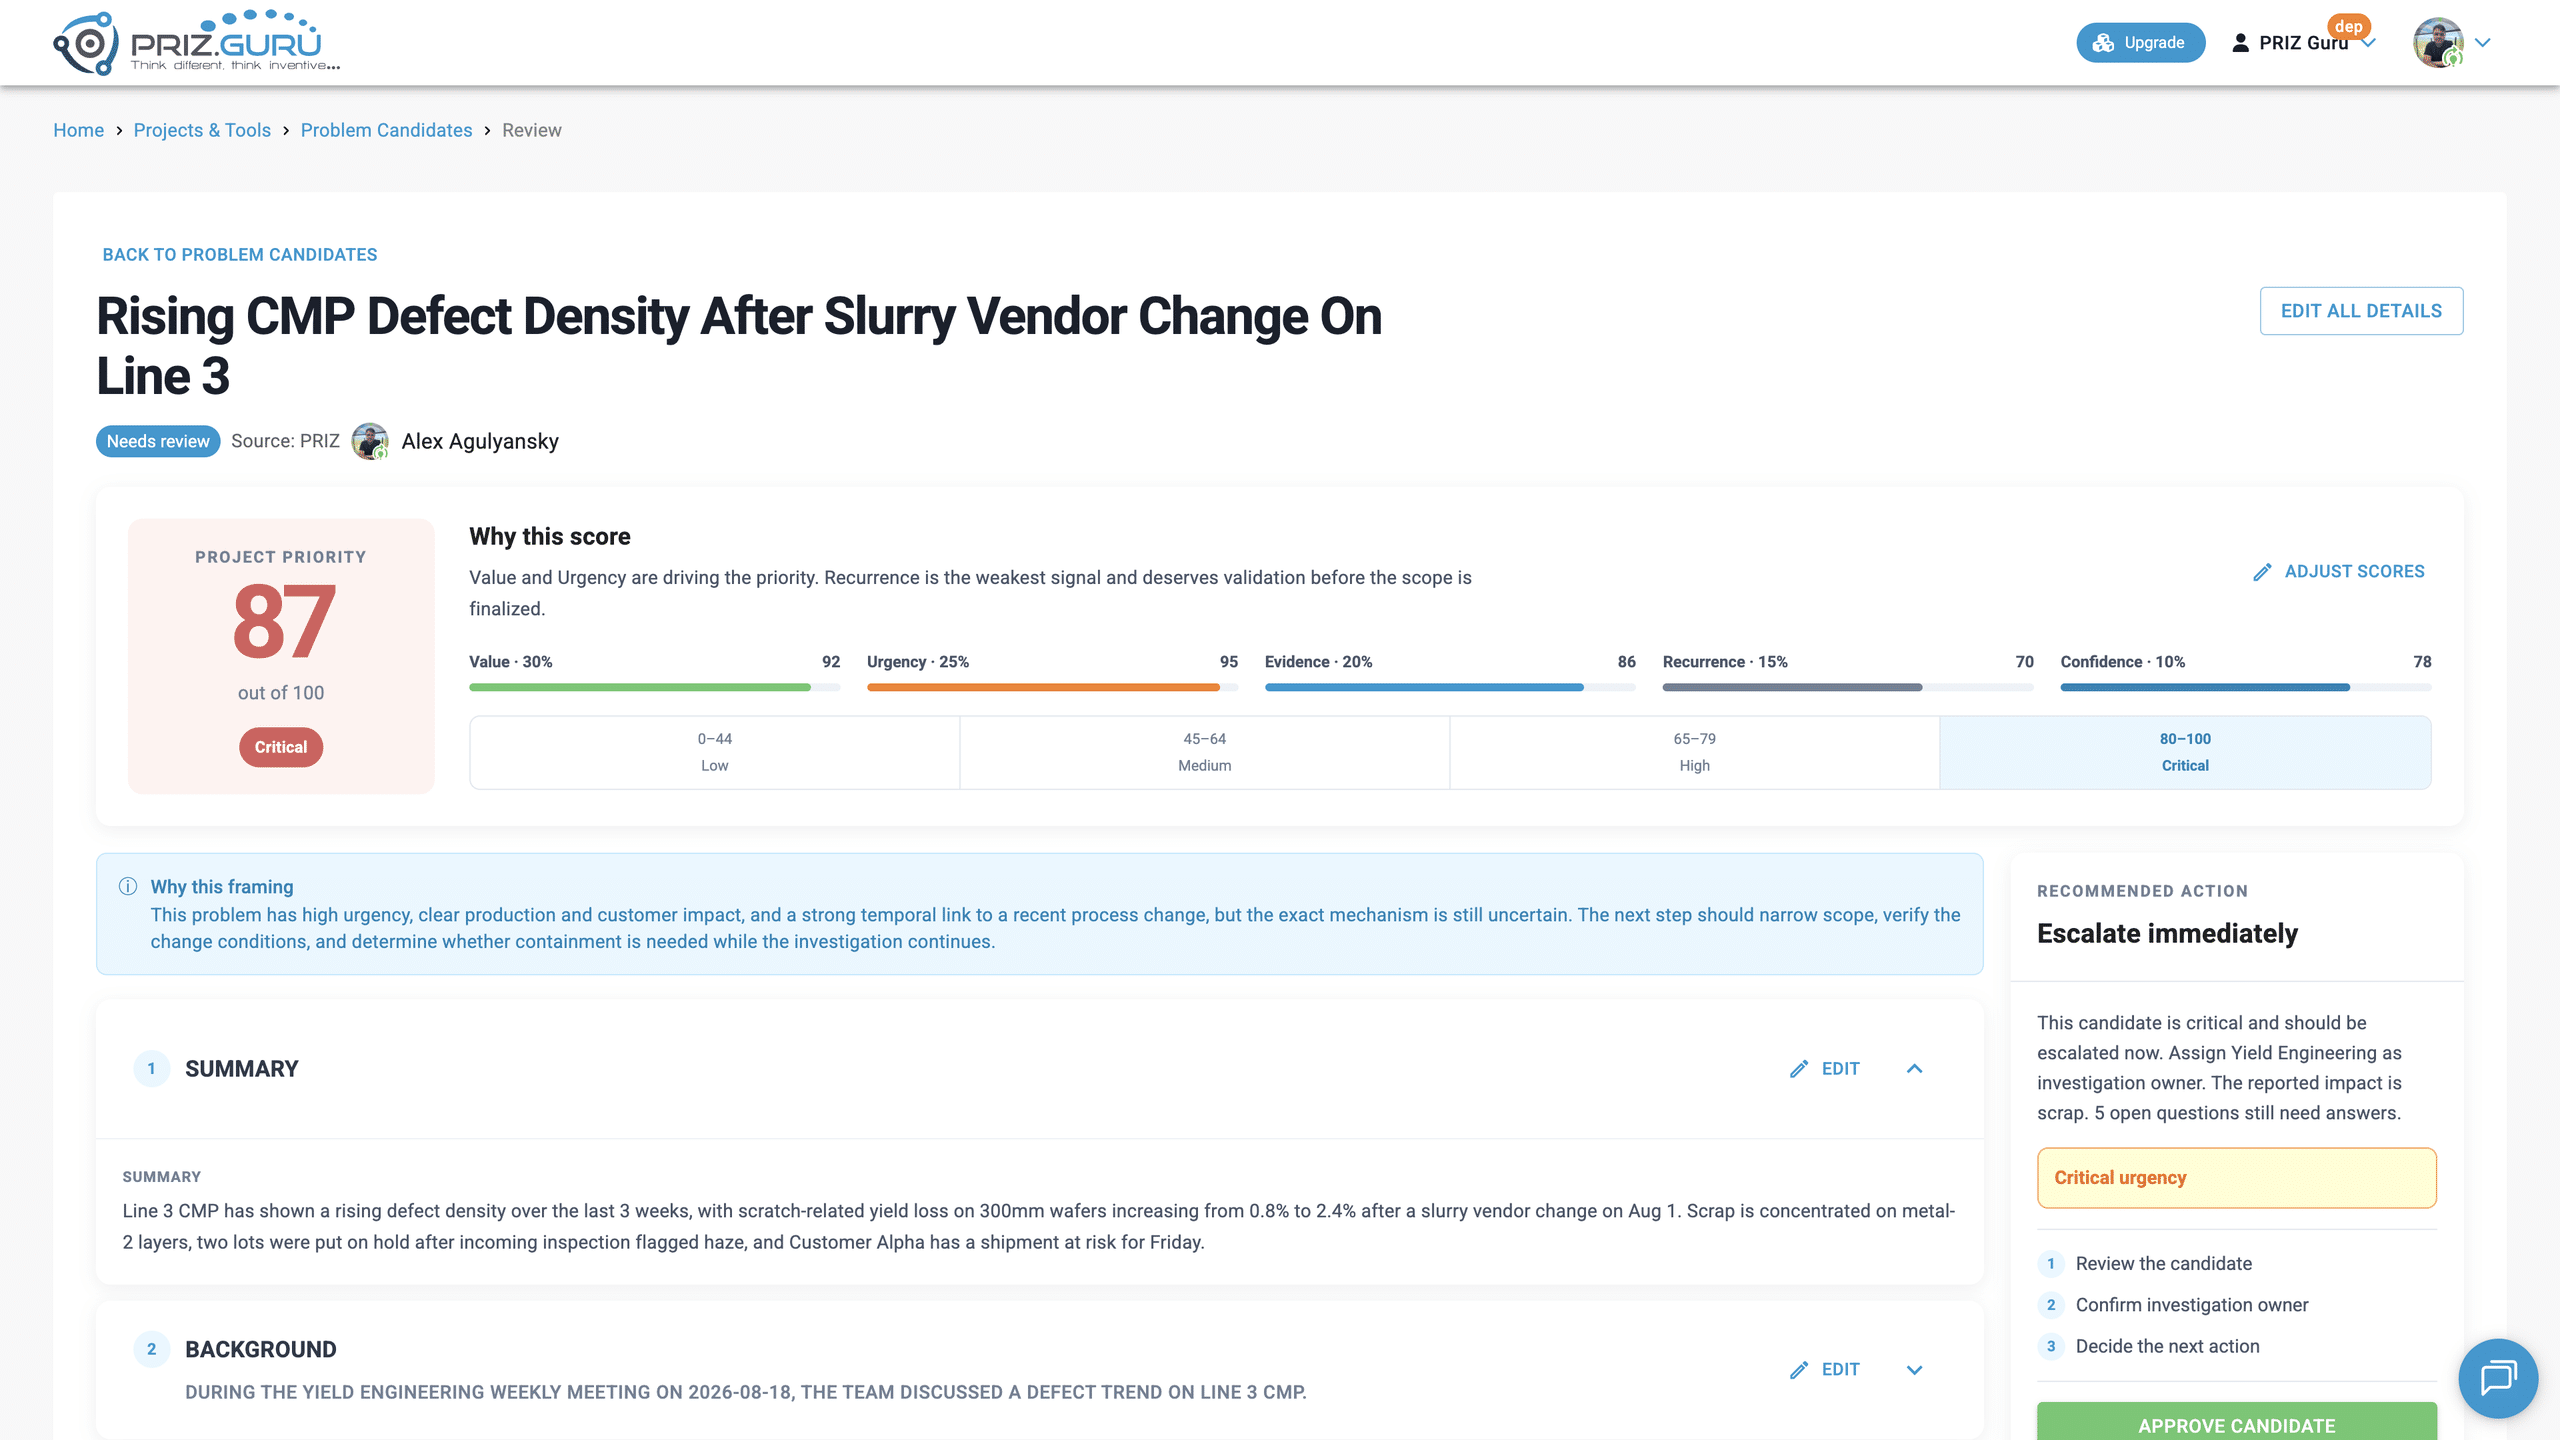Click the cloud icon on the Upgrade button
Image resolution: width=2560 pixels, height=1440 pixels.
[x=2104, y=43]
